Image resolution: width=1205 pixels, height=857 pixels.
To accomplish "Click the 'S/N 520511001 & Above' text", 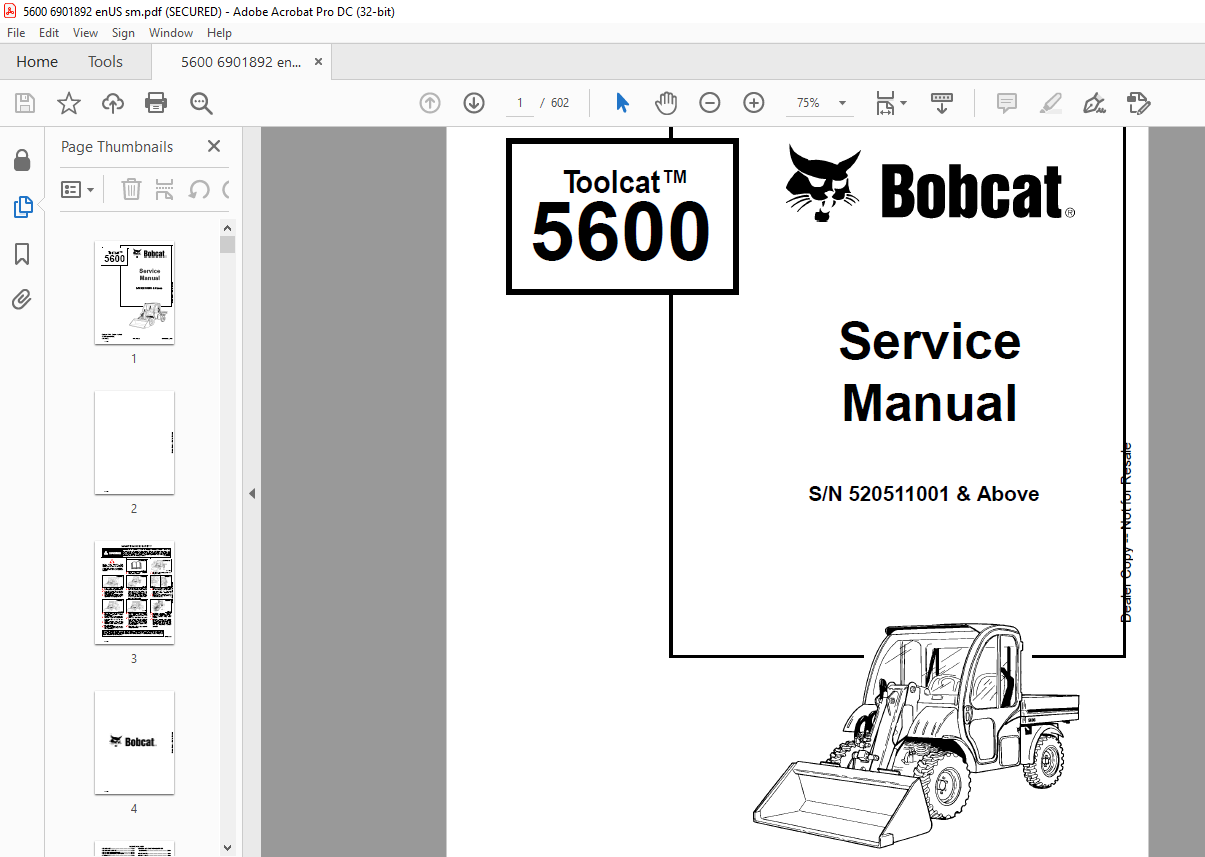I will coord(924,494).
